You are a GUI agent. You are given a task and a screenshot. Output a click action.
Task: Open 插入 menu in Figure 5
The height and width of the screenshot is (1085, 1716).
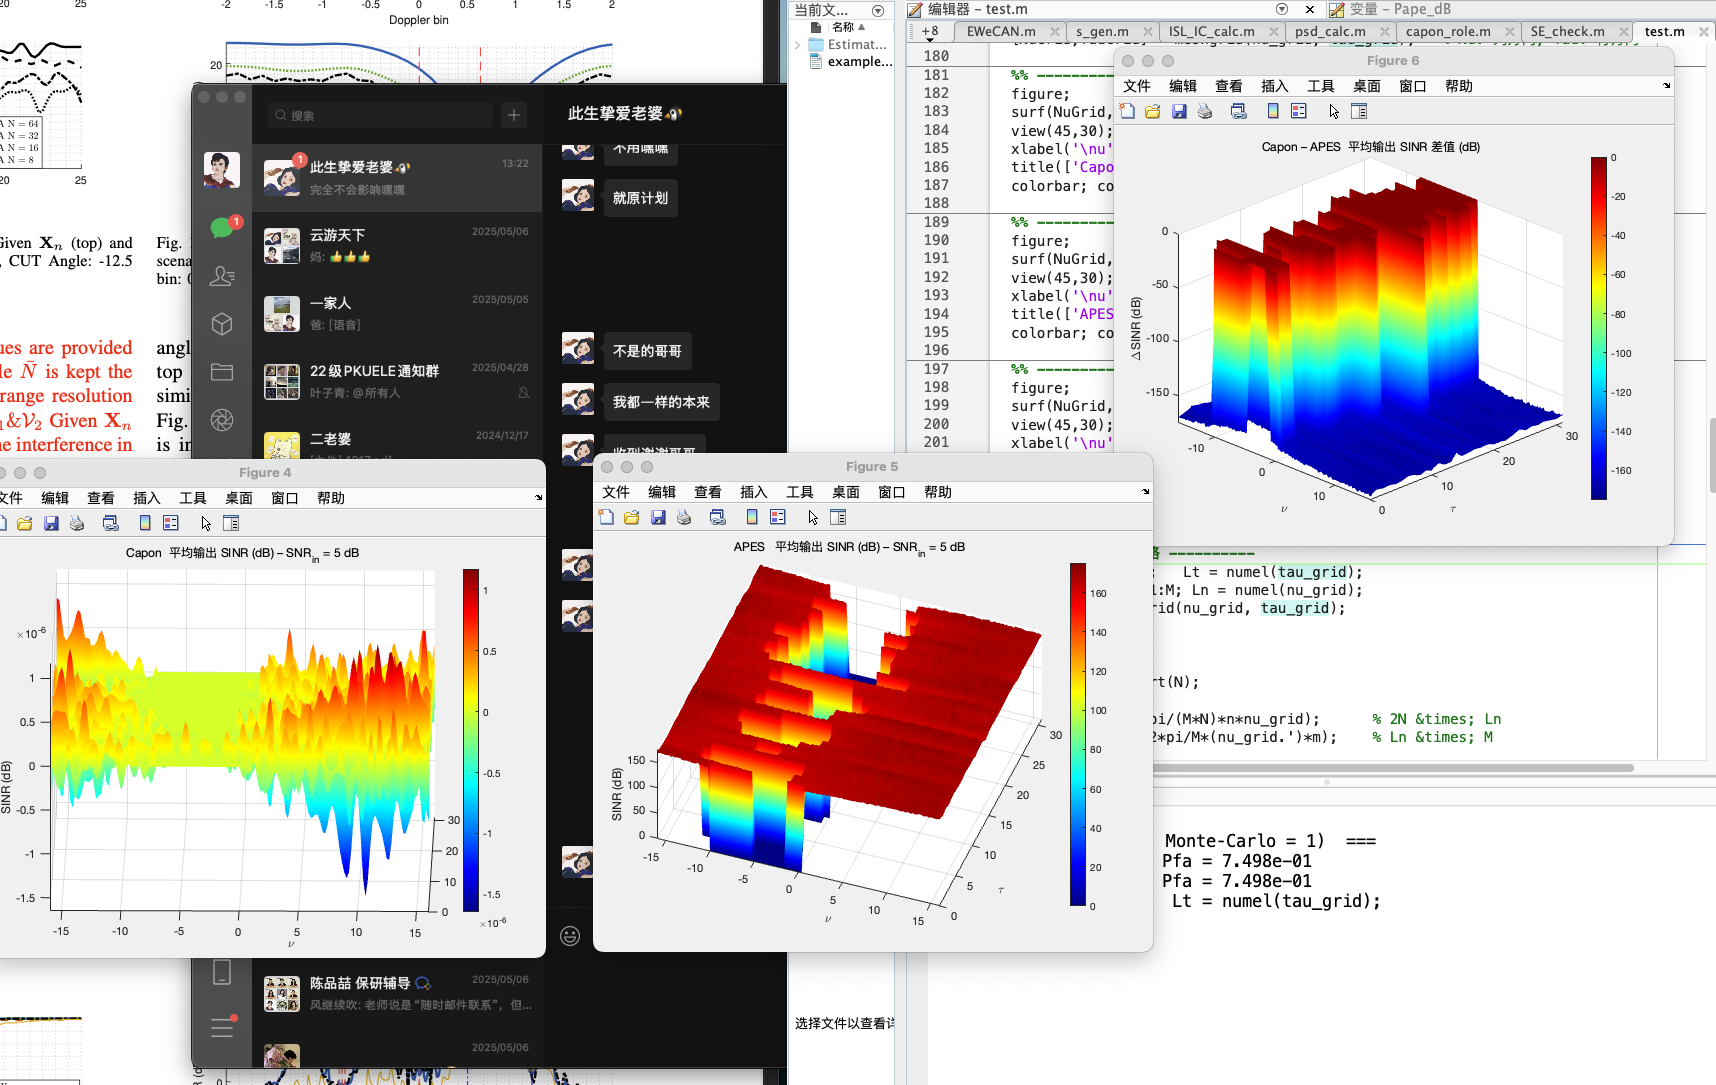(754, 492)
